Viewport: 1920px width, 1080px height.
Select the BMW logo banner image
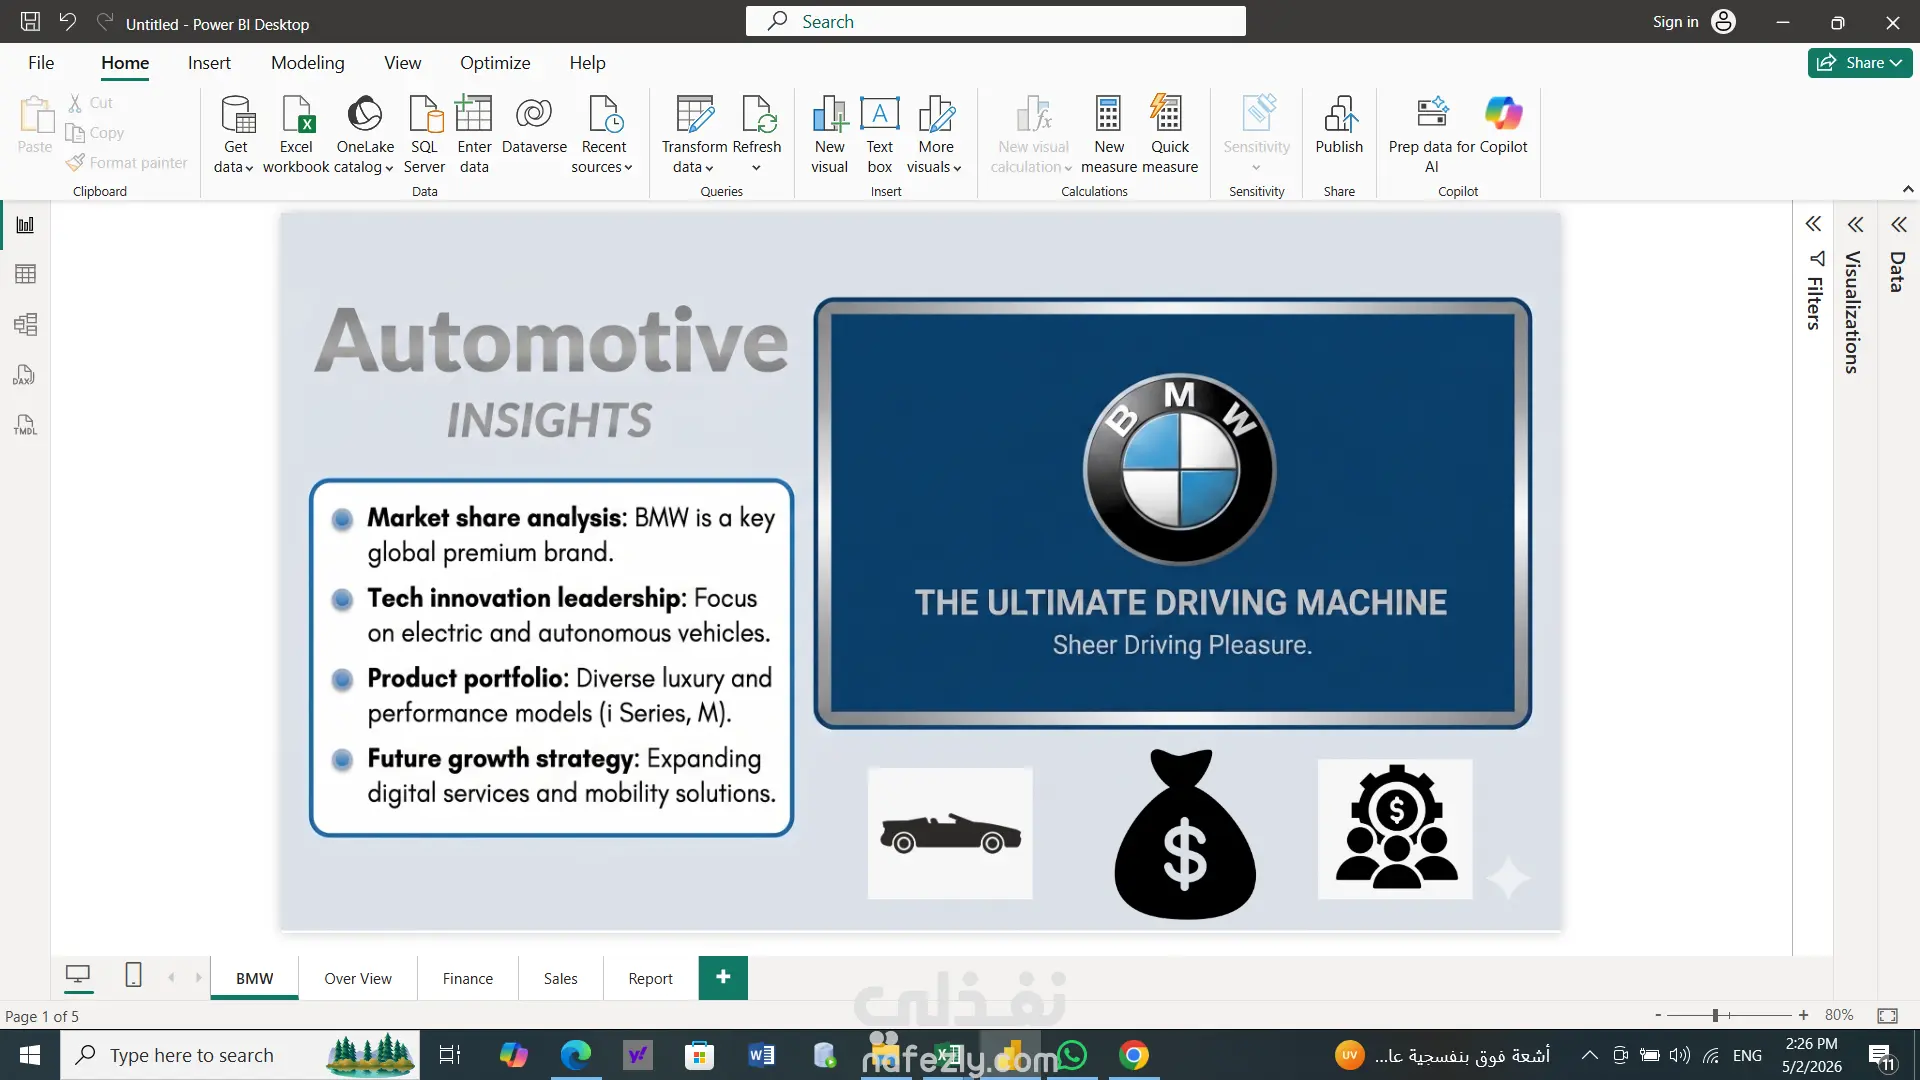[1172, 513]
